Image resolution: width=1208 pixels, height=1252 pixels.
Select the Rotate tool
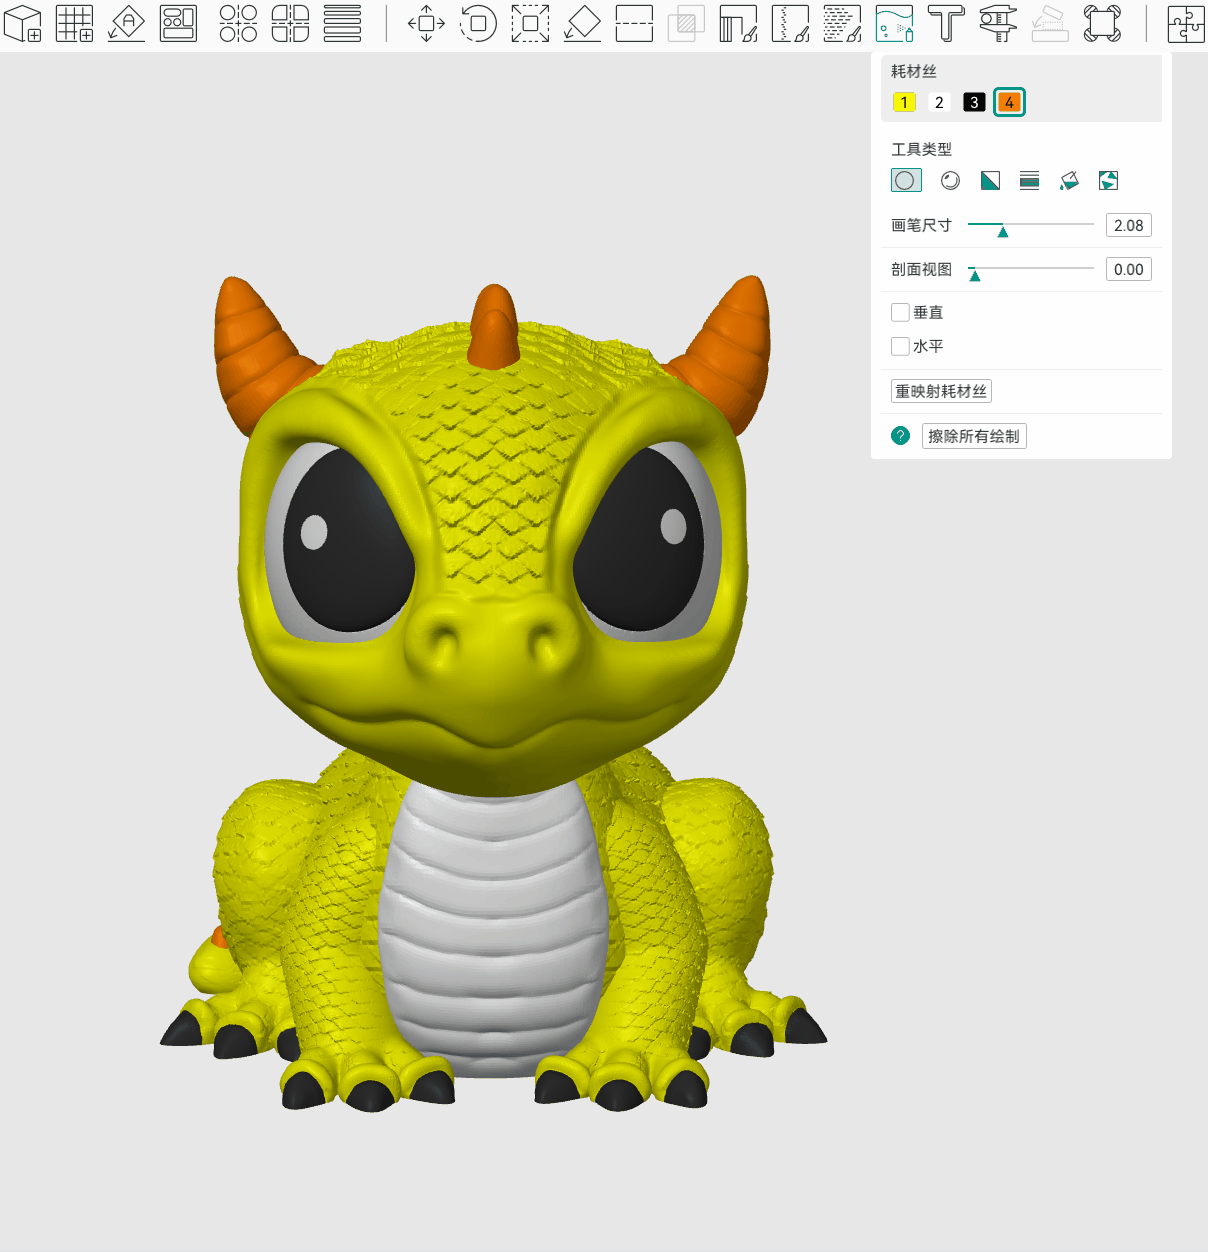(478, 23)
